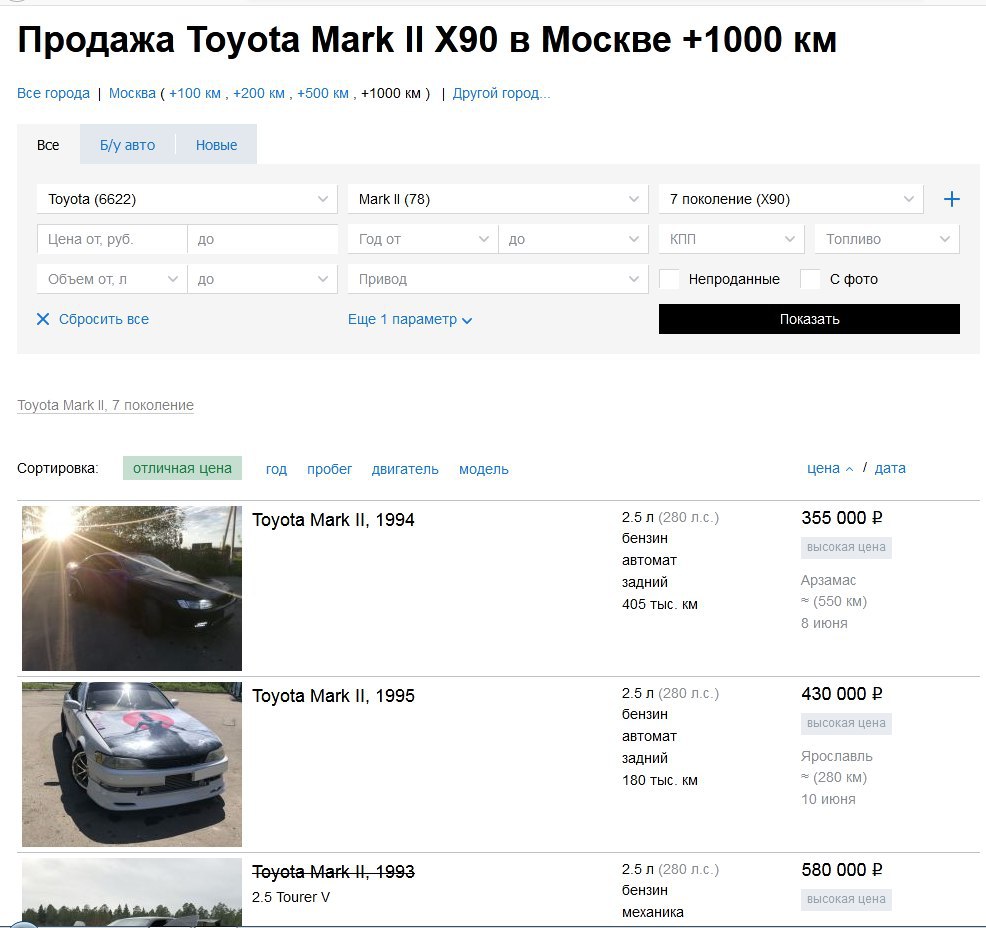The height and width of the screenshot is (928, 986).
Task: Open the engine volume 'до' dropdown
Action: [263, 279]
